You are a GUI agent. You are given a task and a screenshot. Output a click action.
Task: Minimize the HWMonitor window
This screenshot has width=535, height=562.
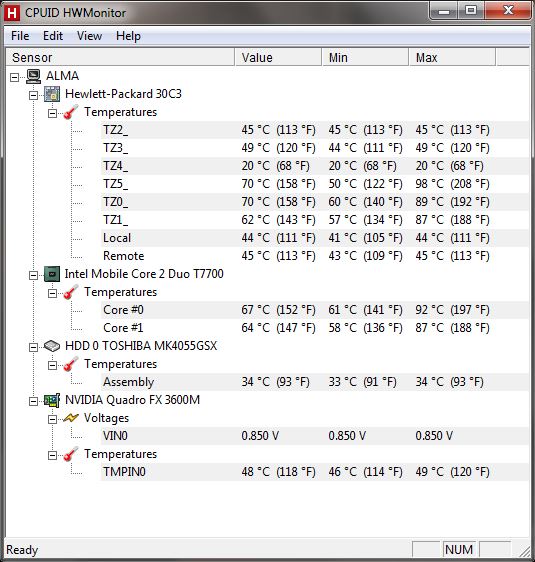(x=444, y=11)
